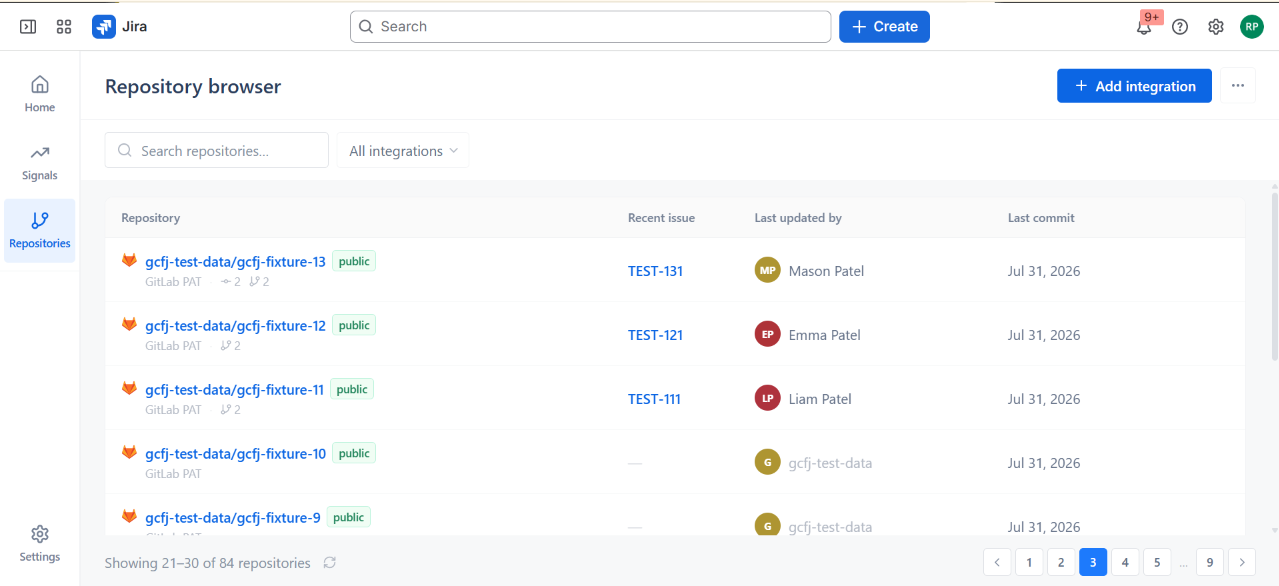
Task: Click the Jira logo
Action: [120, 27]
